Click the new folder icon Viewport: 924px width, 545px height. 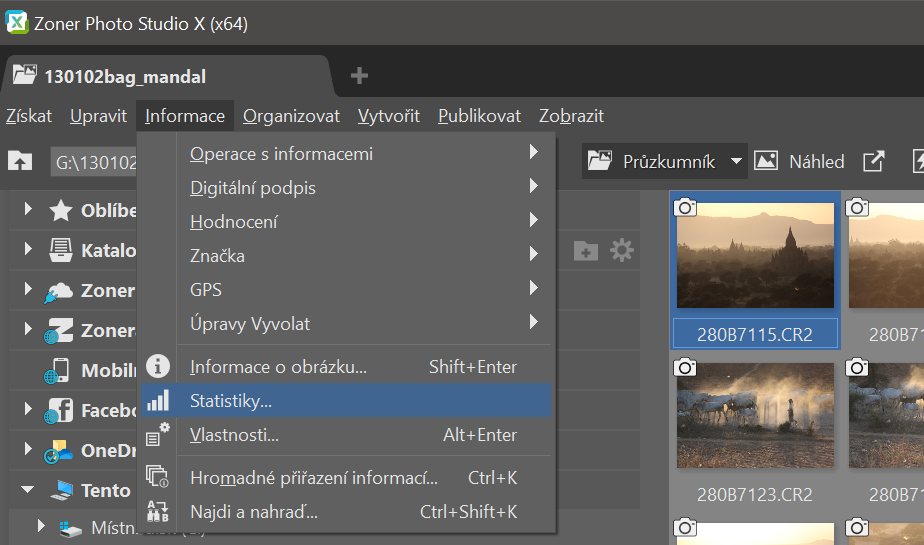click(586, 251)
